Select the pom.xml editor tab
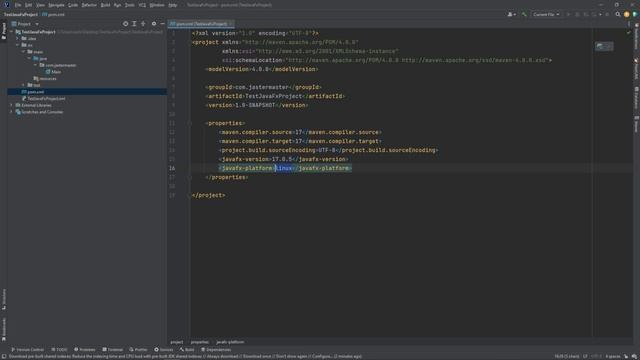Image resolution: width=640 pixels, height=360 pixels. tap(201, 24)
